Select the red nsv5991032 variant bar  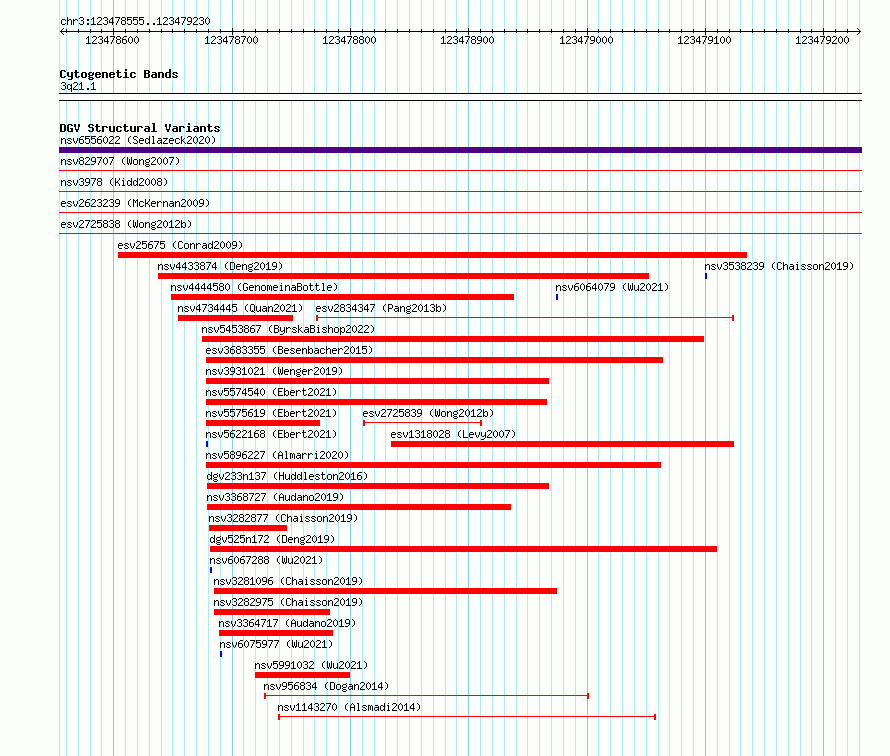coord(303,675)
